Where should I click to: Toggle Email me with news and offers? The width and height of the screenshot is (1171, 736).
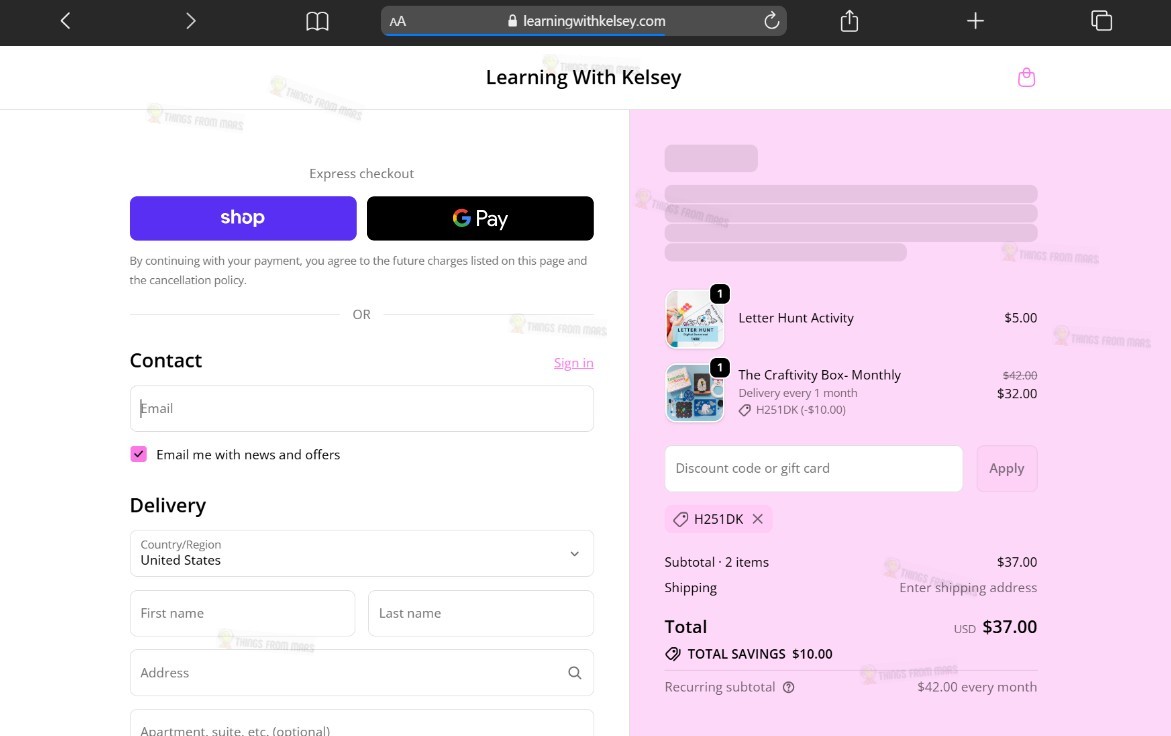tap(138, 455)
